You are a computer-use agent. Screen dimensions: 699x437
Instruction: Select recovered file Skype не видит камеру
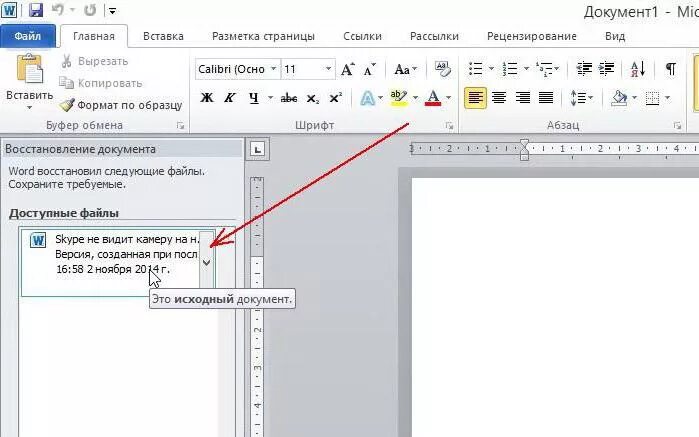click(118, 262)
